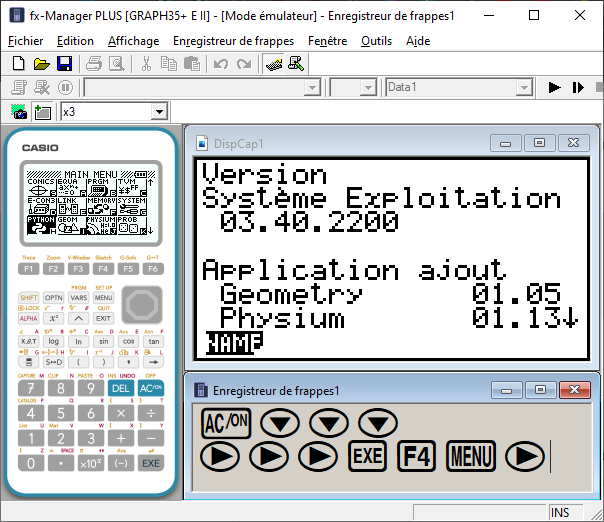Click the blue DEL key on the calculator
Image resolution: width=604 pixels, height=522 pixels.
click(121, 388)
